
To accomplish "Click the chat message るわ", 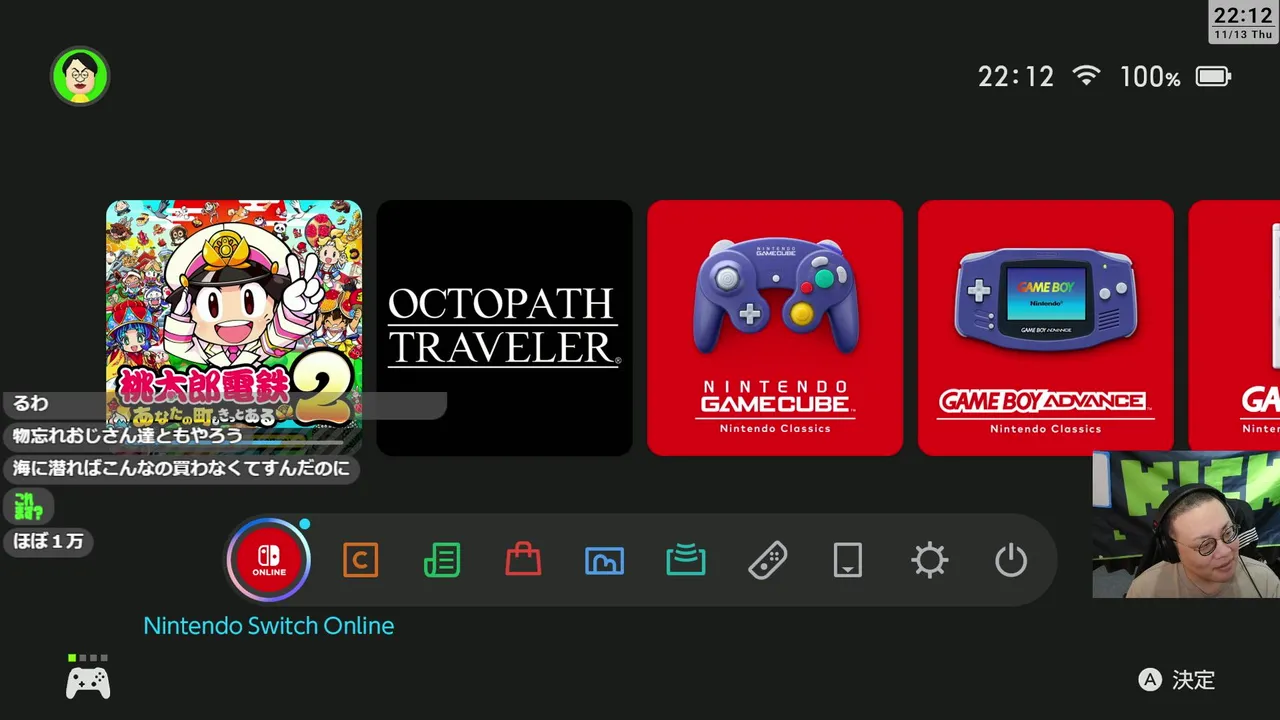I will (x=31, y=404).
